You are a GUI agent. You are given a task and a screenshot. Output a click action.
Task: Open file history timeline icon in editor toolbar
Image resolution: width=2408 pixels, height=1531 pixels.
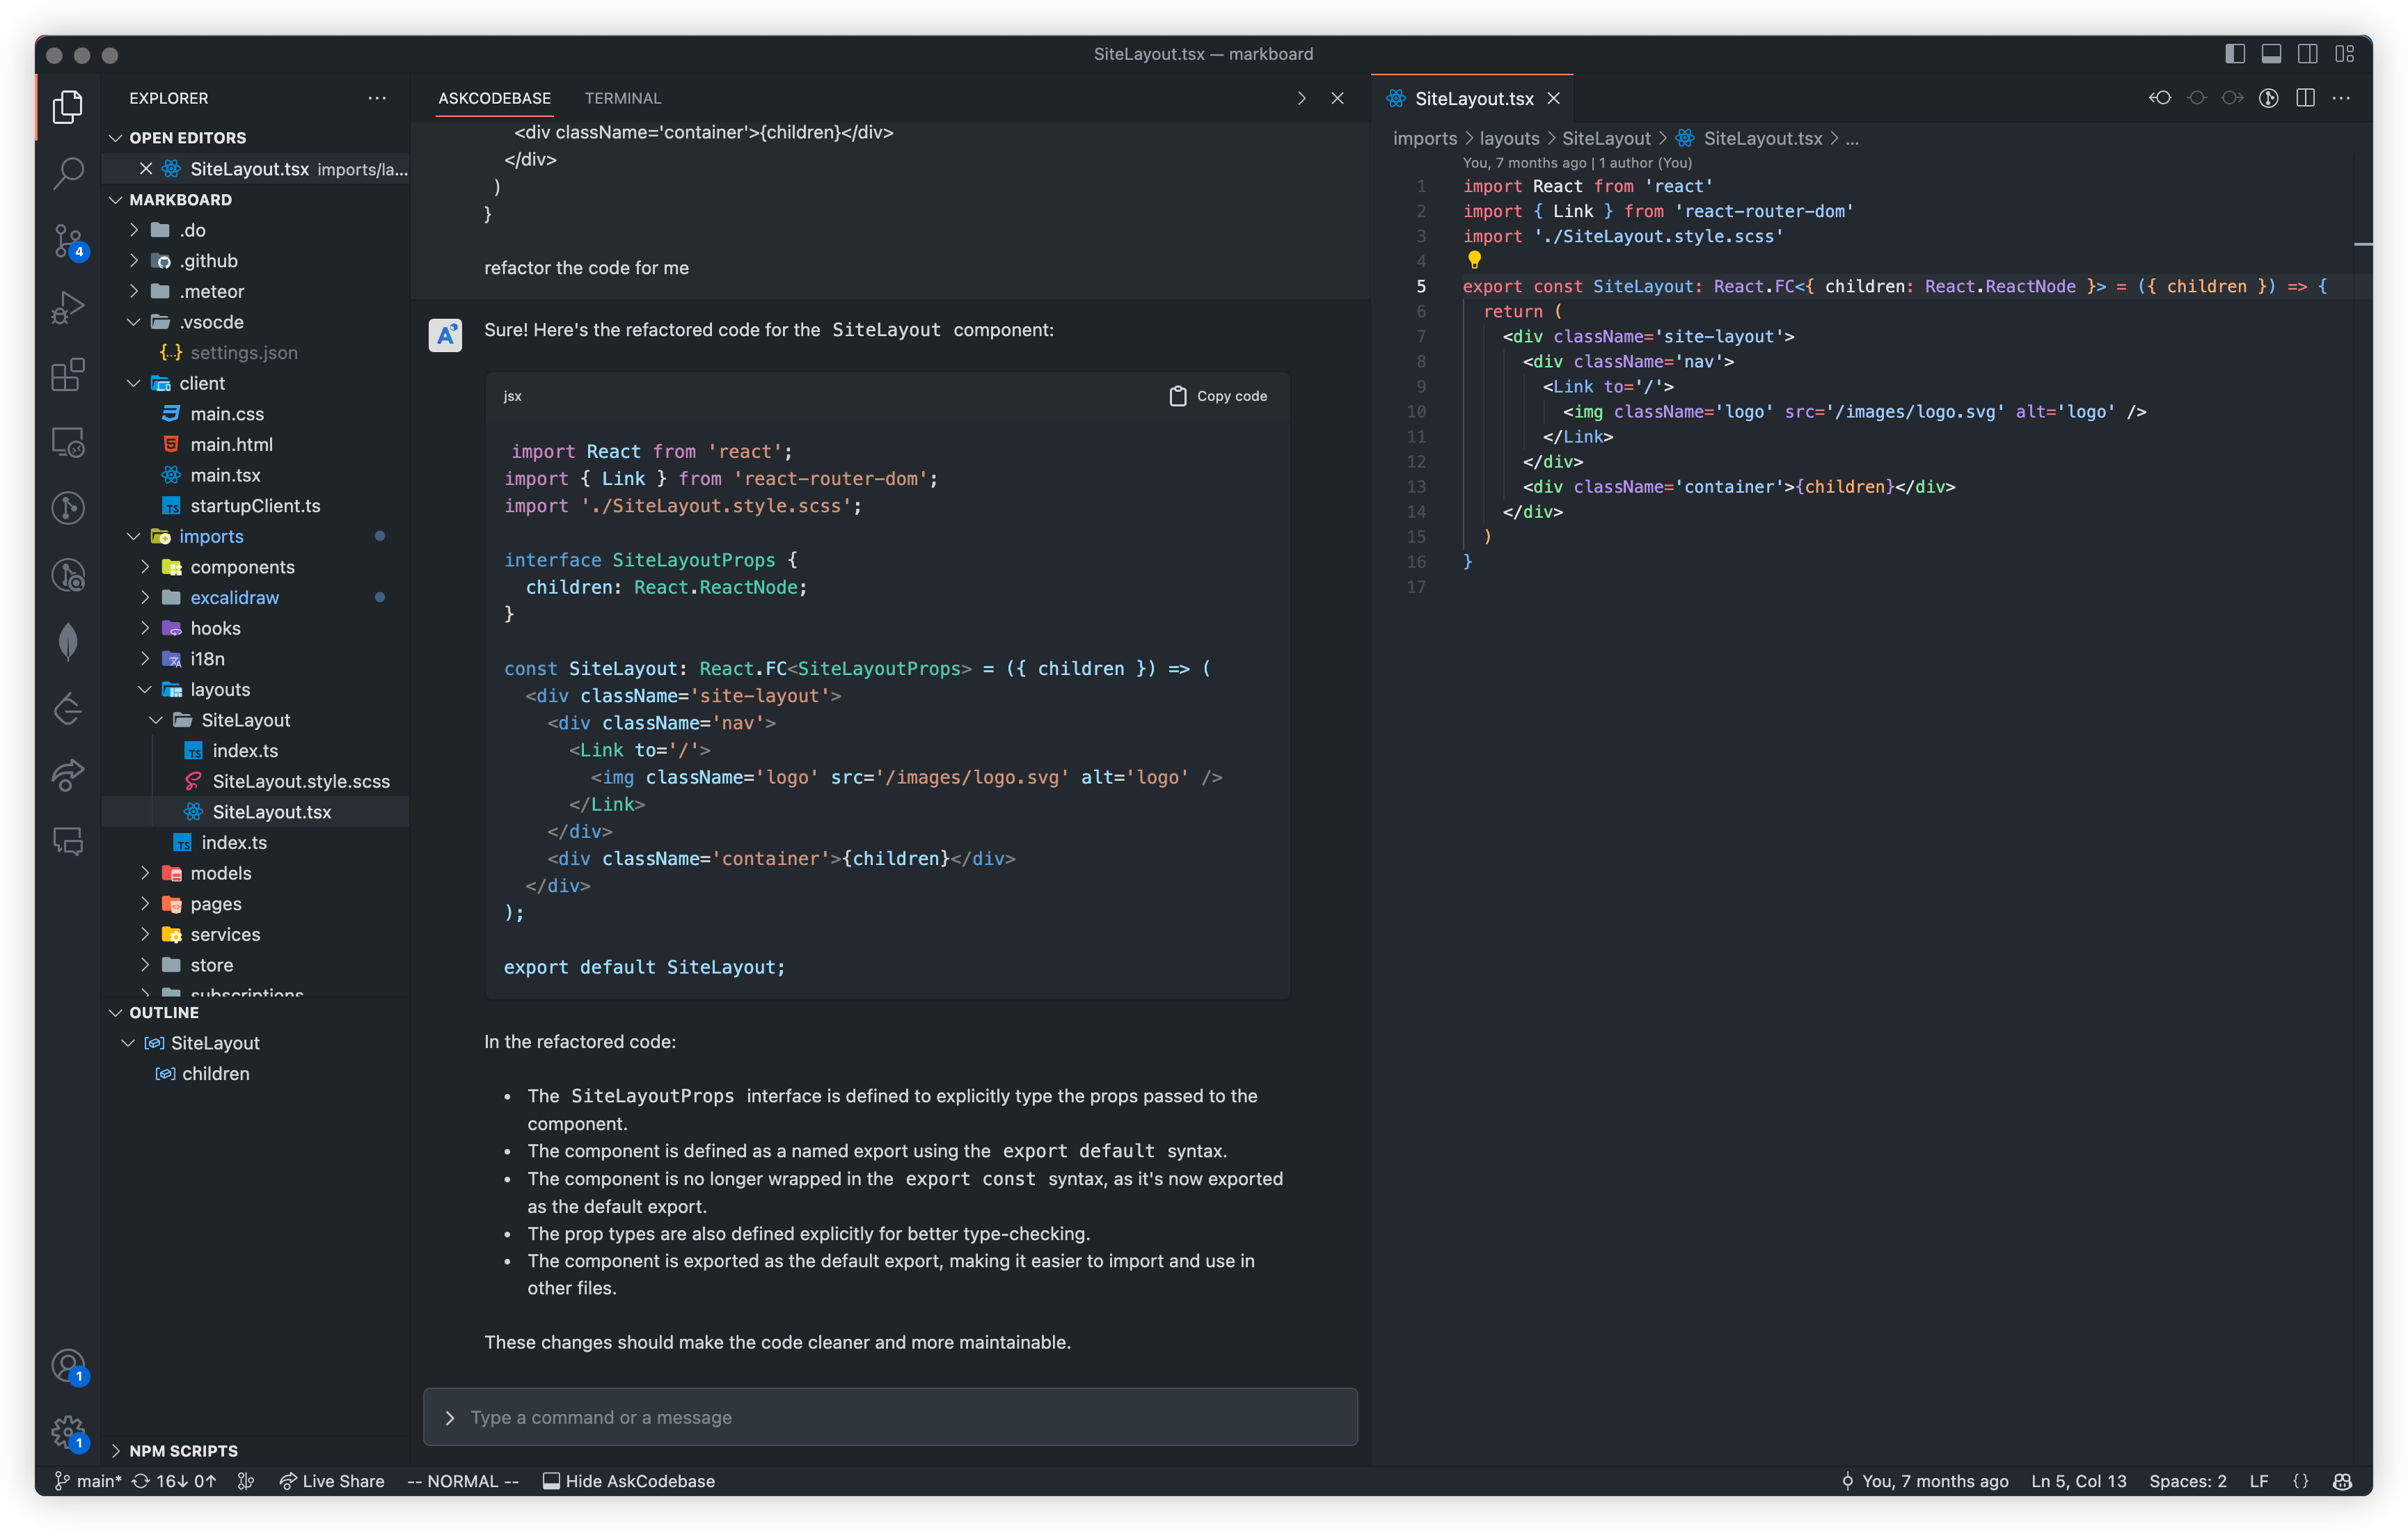[x=2269, y=98]
